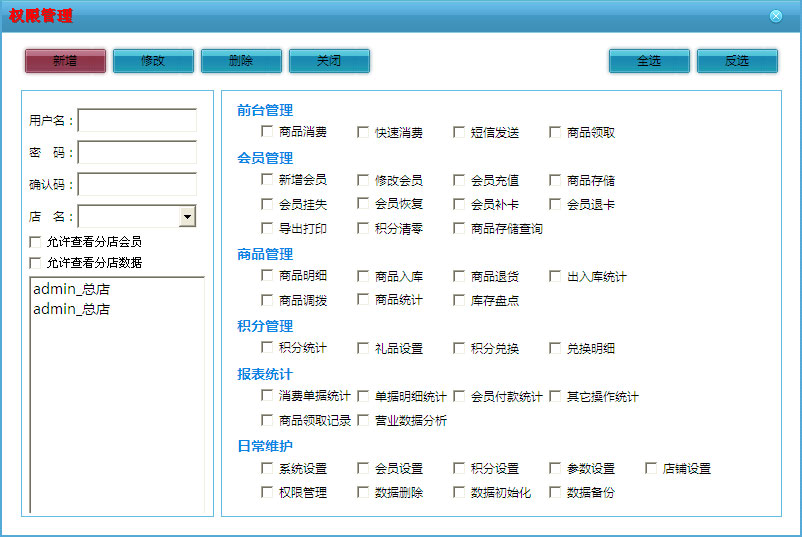This screenshot has height=537, width=802.
Task: Check 库存盘点 permission
Action: [459, 300]
